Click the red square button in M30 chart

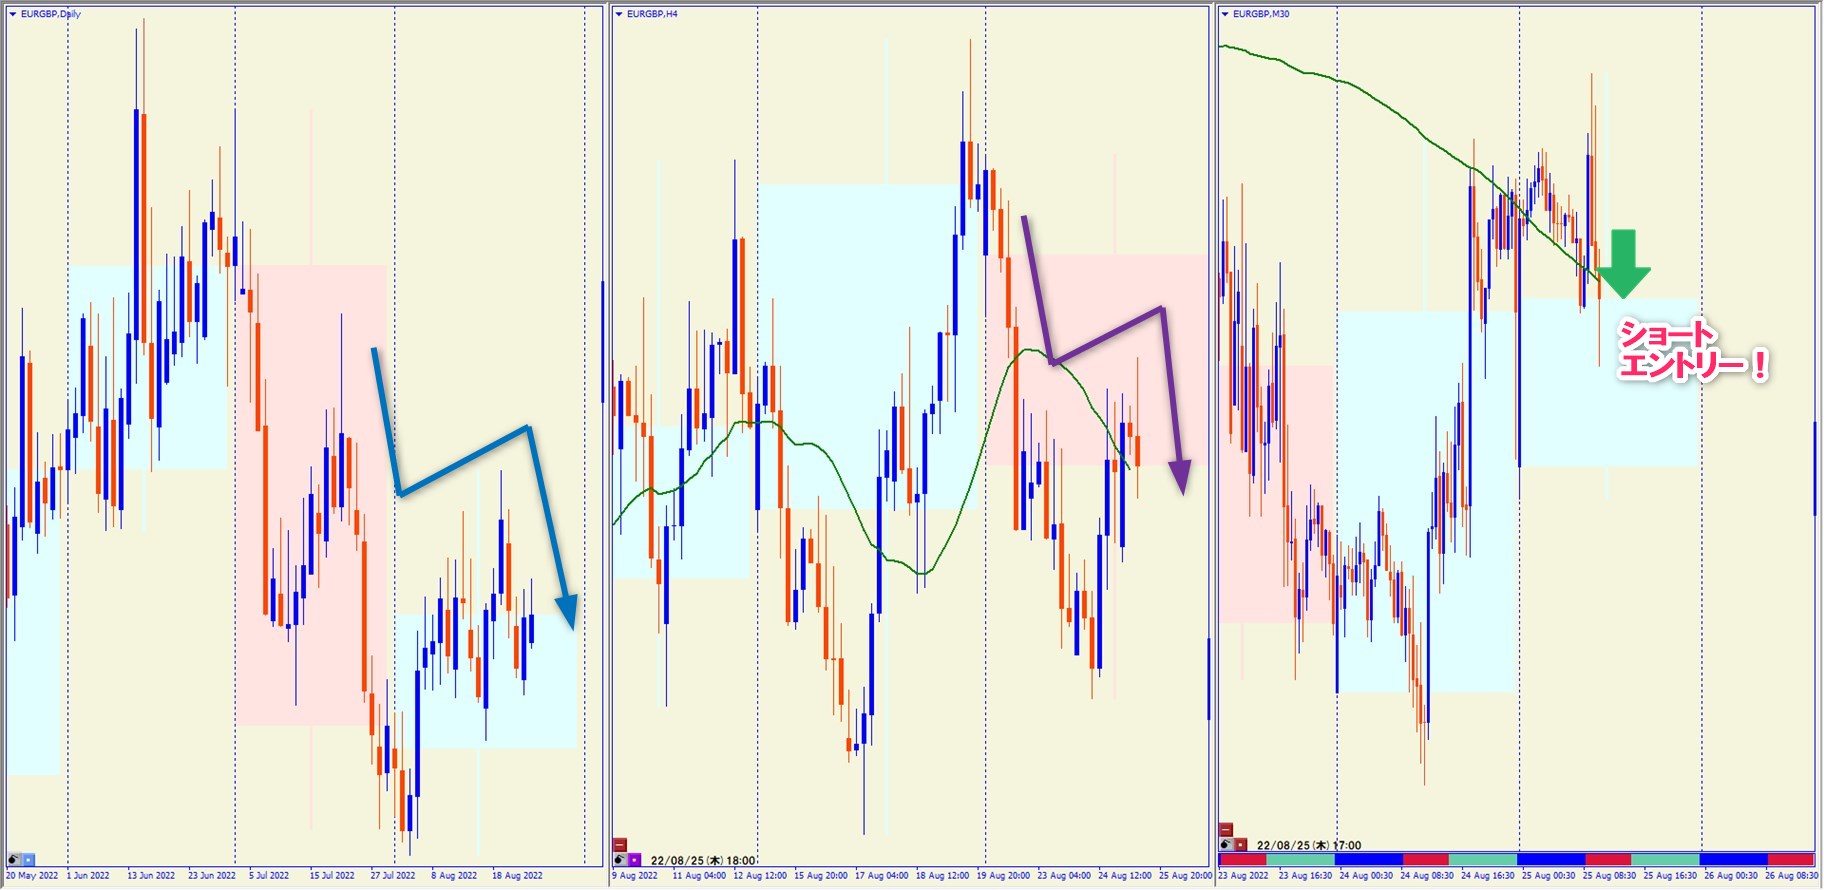pyautogui.click(x=1241, y=845)
